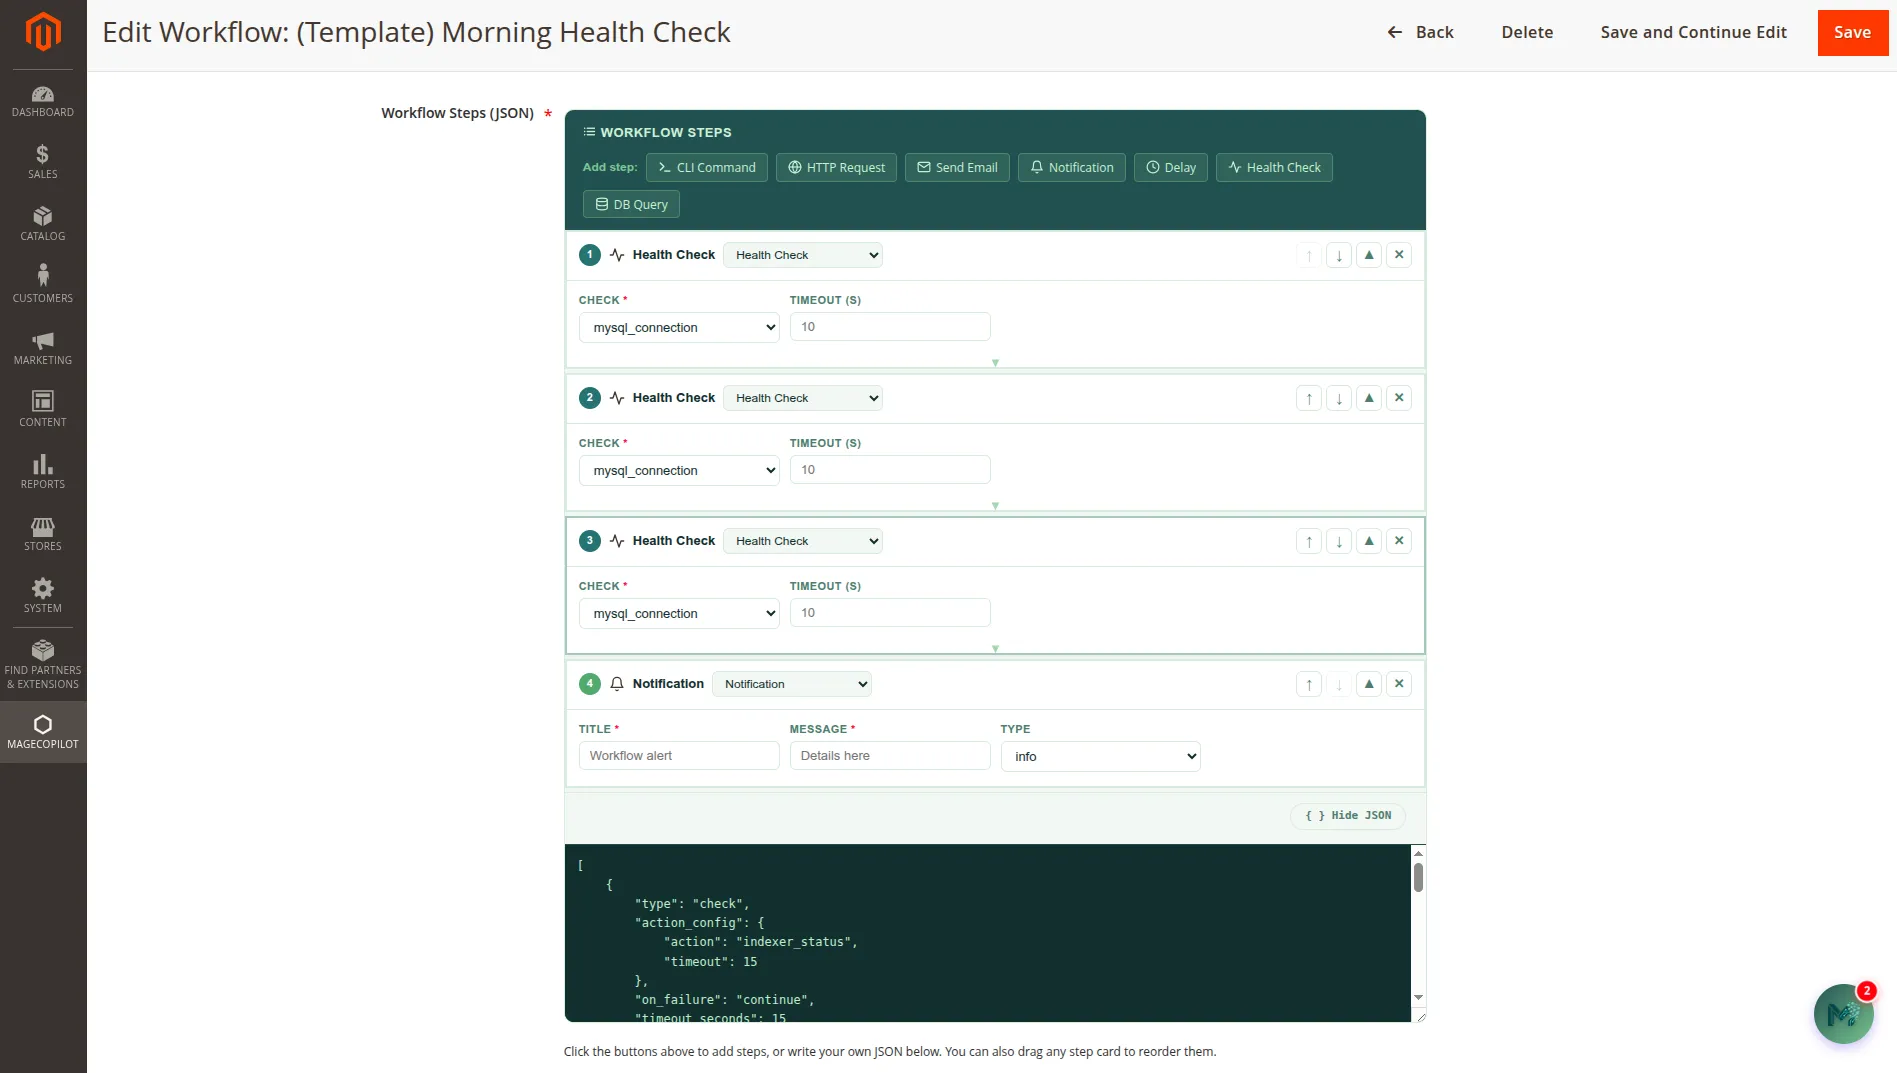Click the Notification Title input field

coord(679,756)
